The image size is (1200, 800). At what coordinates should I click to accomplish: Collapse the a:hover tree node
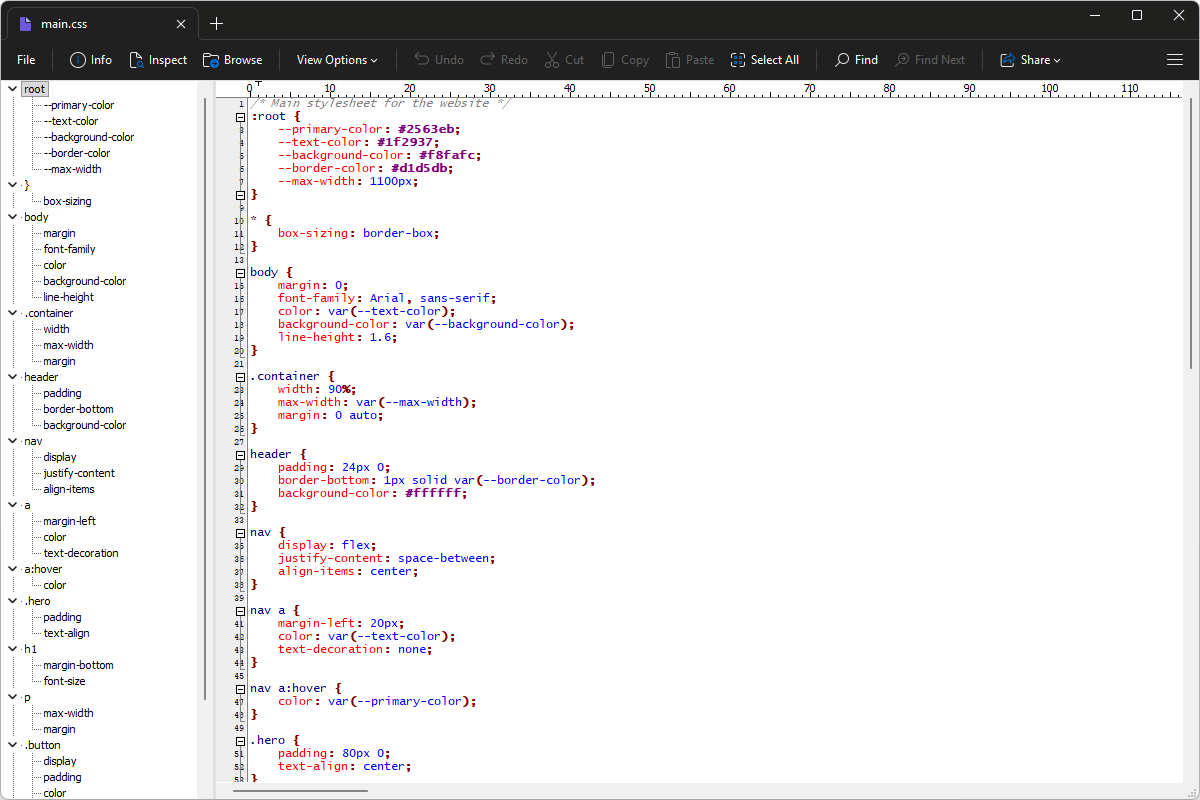coord(12,569)
